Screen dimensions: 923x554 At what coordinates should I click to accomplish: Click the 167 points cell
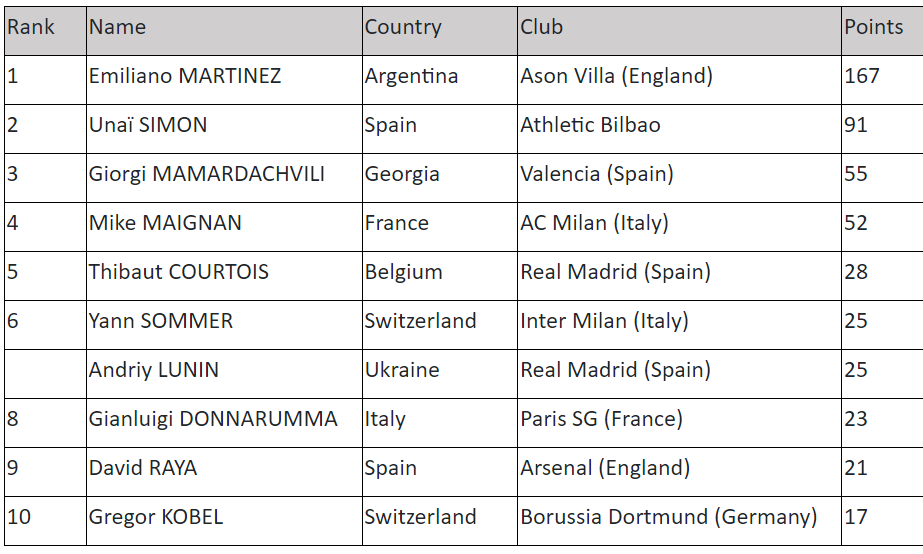(862, 77)
